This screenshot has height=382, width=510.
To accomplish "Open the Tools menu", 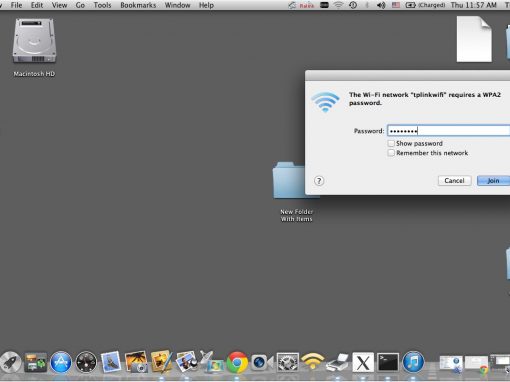I will 102,5.
